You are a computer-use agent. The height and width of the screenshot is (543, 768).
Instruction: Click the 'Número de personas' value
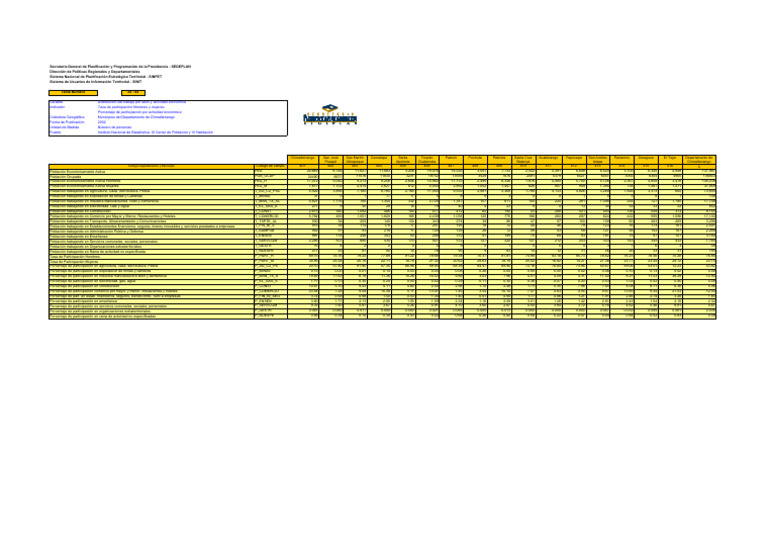point(115,127)
